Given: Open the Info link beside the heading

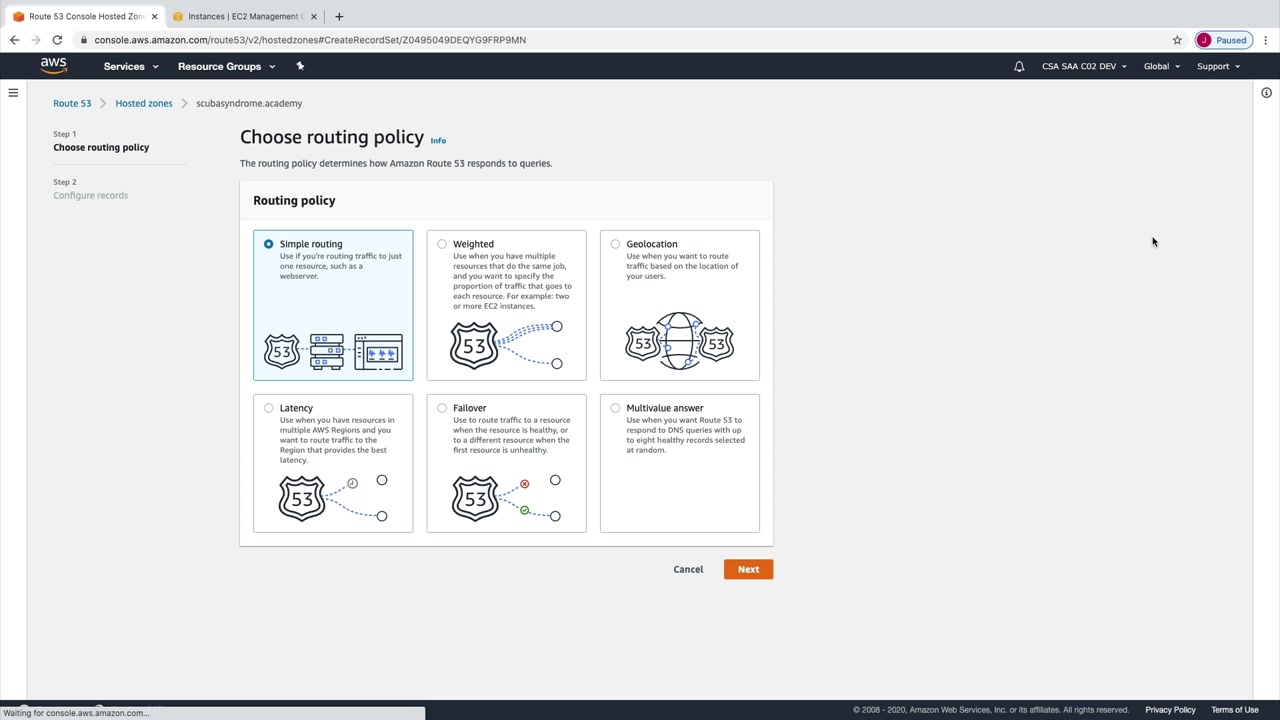Looking at the screenshot, I should tap(438, 140).
